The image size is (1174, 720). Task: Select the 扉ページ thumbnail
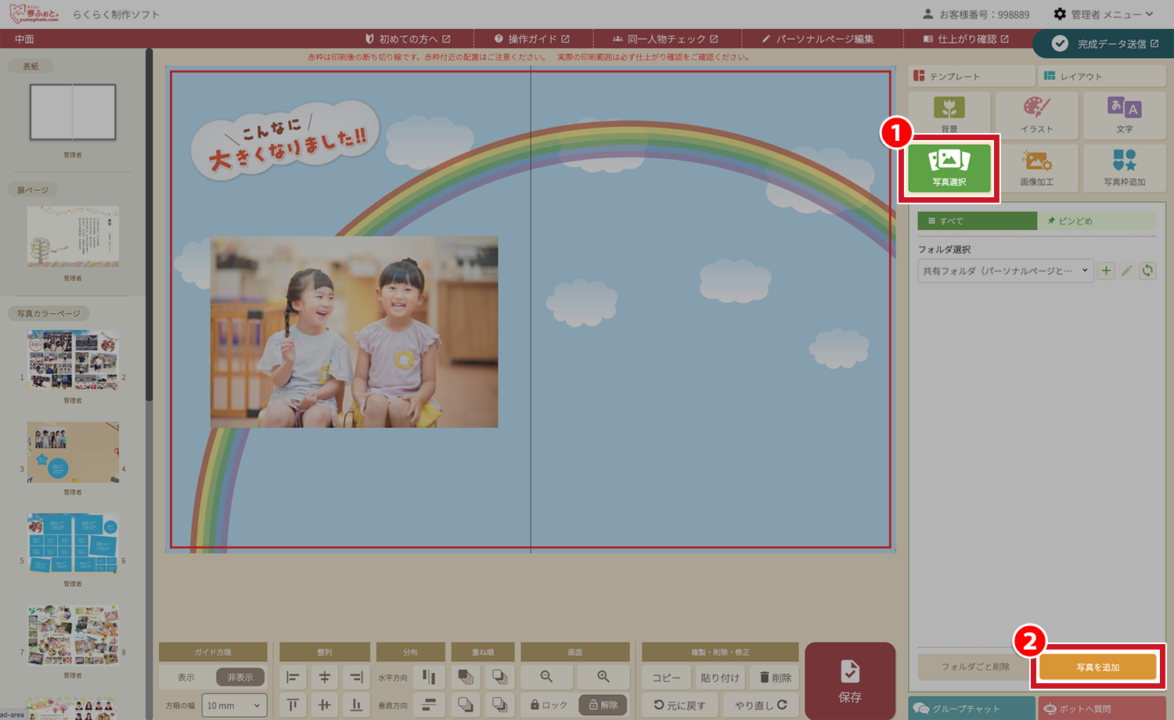73,237
